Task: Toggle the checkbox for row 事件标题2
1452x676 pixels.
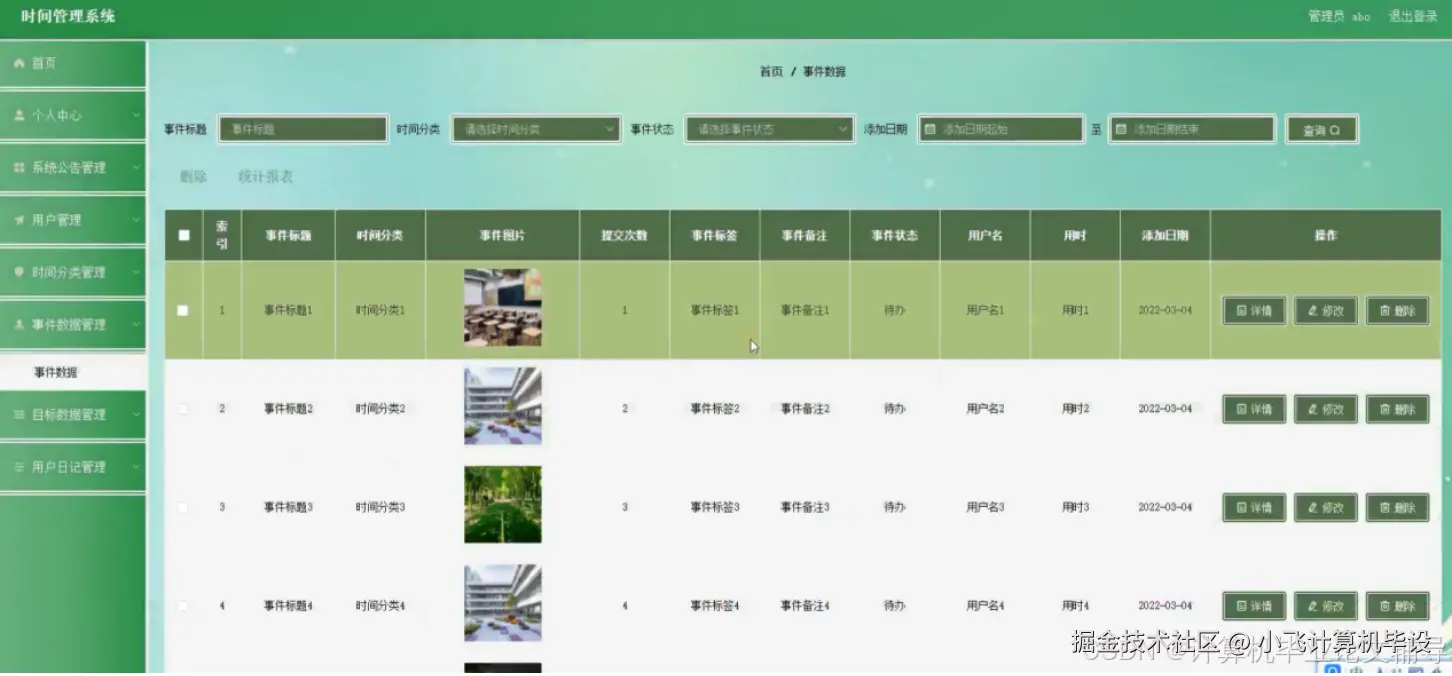Action: pos(183,409)
